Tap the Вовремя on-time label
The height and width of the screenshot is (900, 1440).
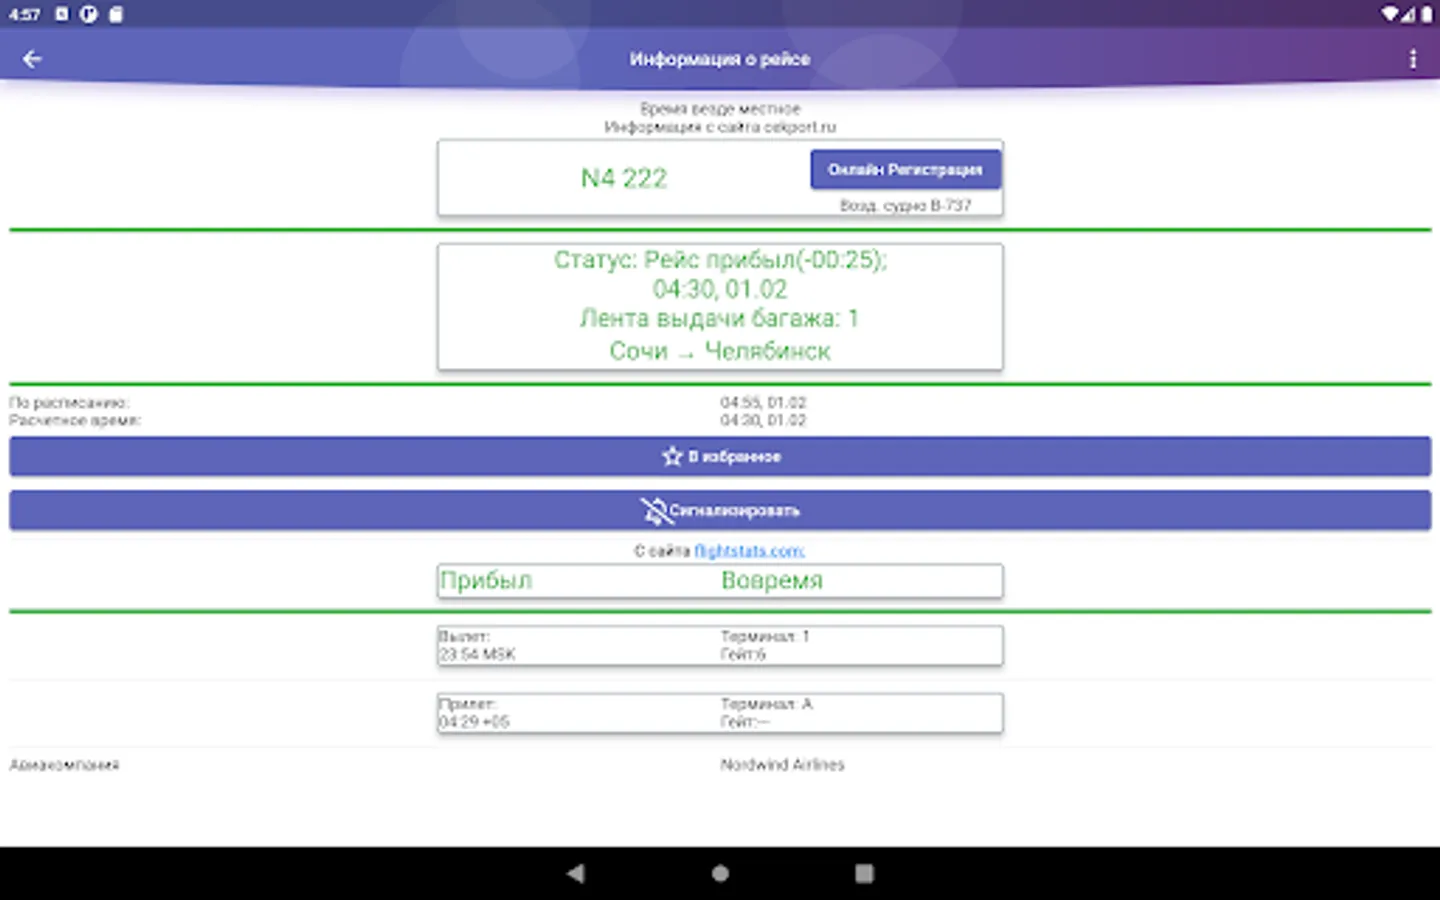772,581
